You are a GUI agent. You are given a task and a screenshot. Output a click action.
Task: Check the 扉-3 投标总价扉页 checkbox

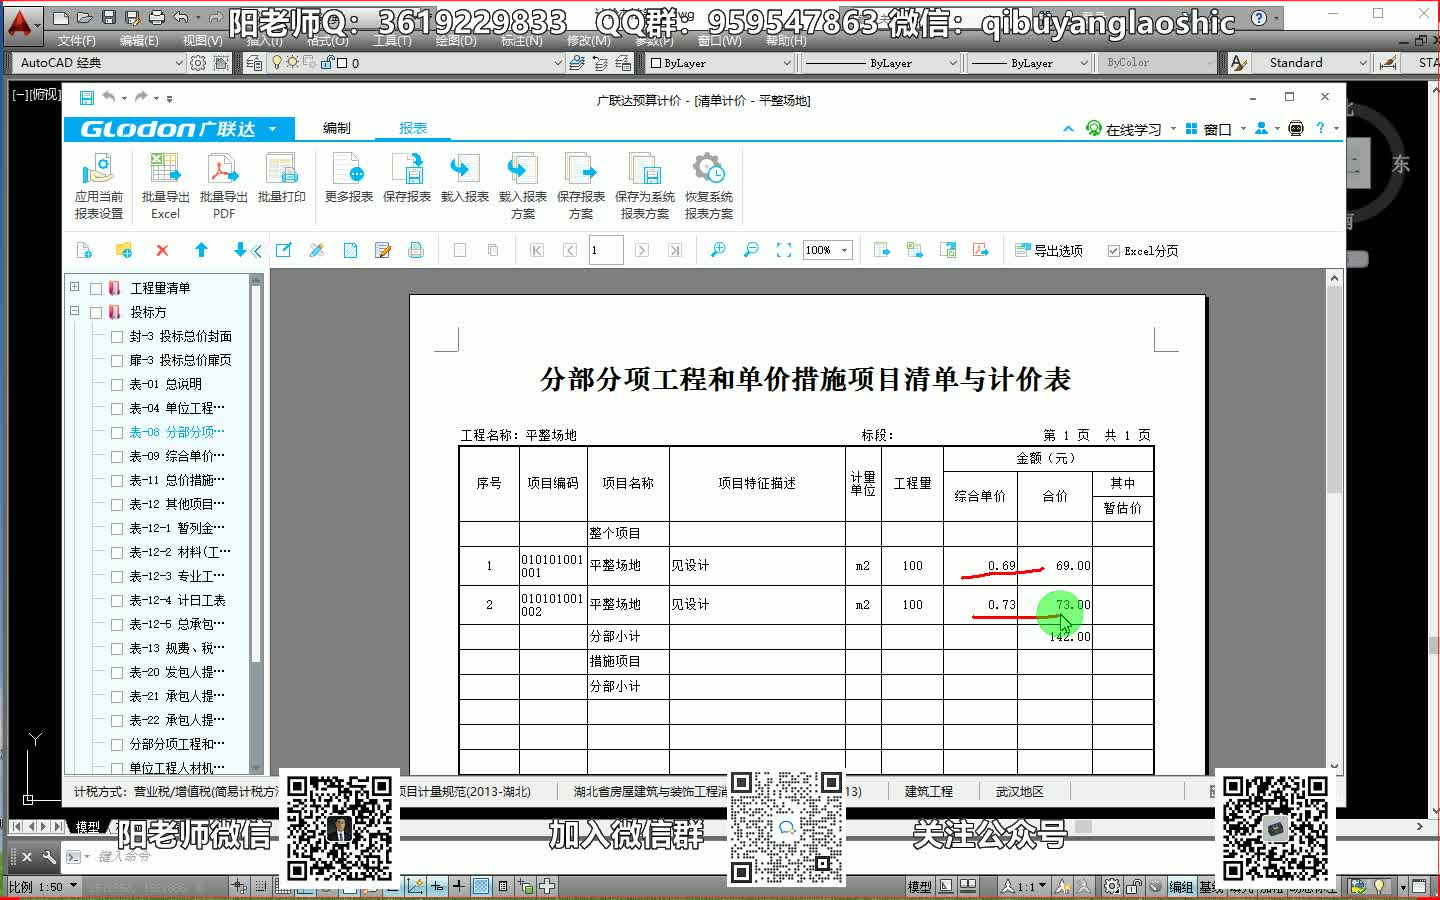(117, 360)
